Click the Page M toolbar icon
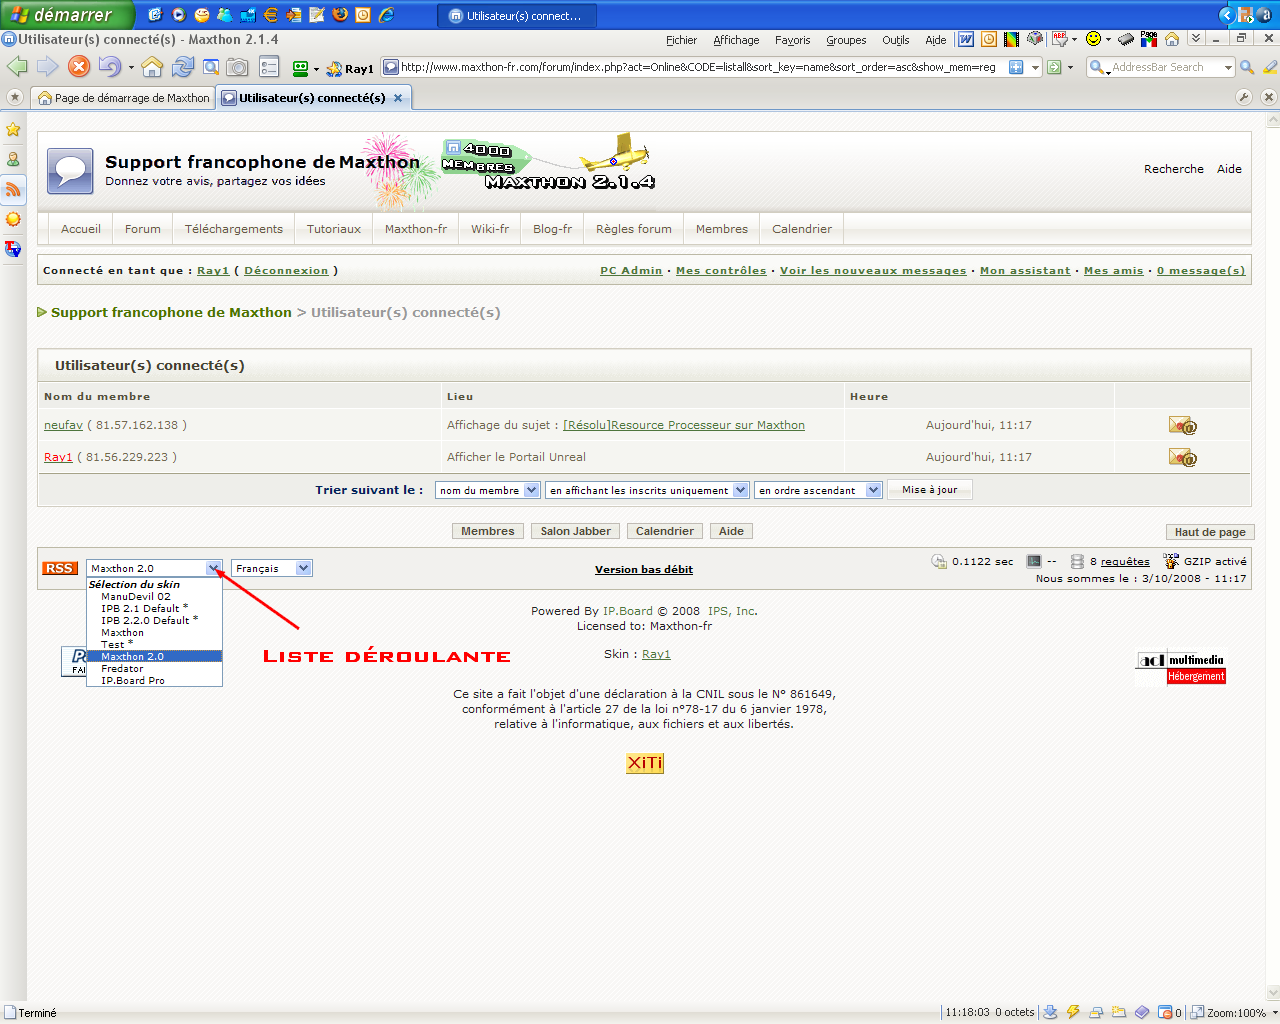The height and width of the screenshot is (1024, 1280). [1149, 39]
